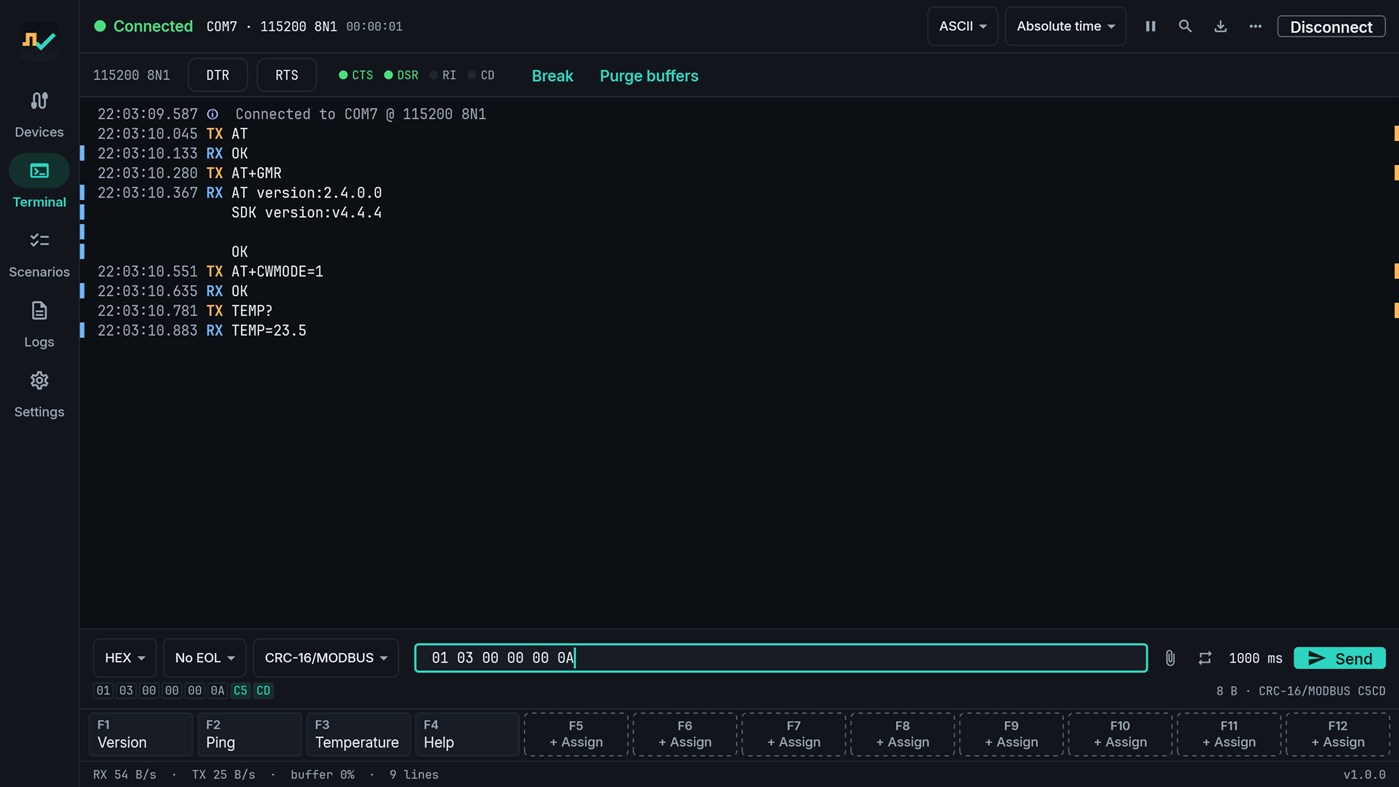
Task: Select the SDK version:v4.4.4 line
Action: tap(739, 212)
